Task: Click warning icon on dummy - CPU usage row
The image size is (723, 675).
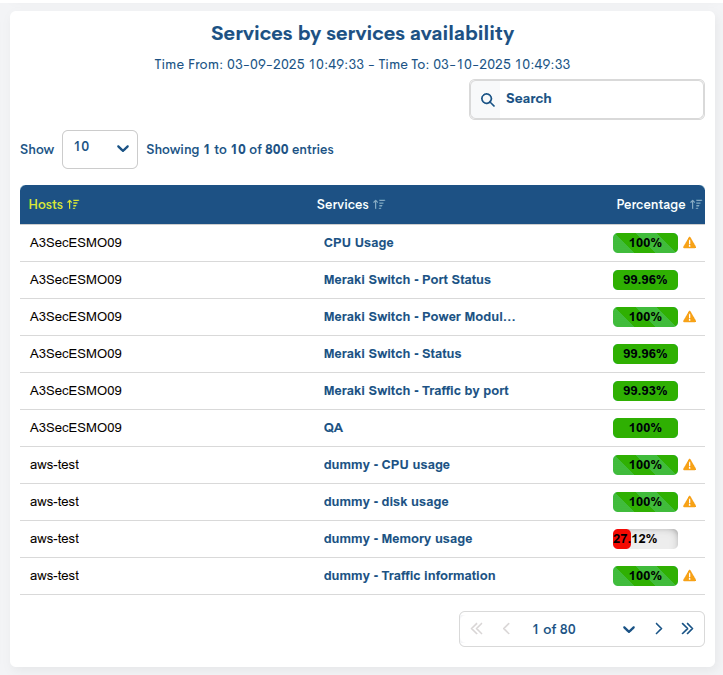Action: (689, 465)
